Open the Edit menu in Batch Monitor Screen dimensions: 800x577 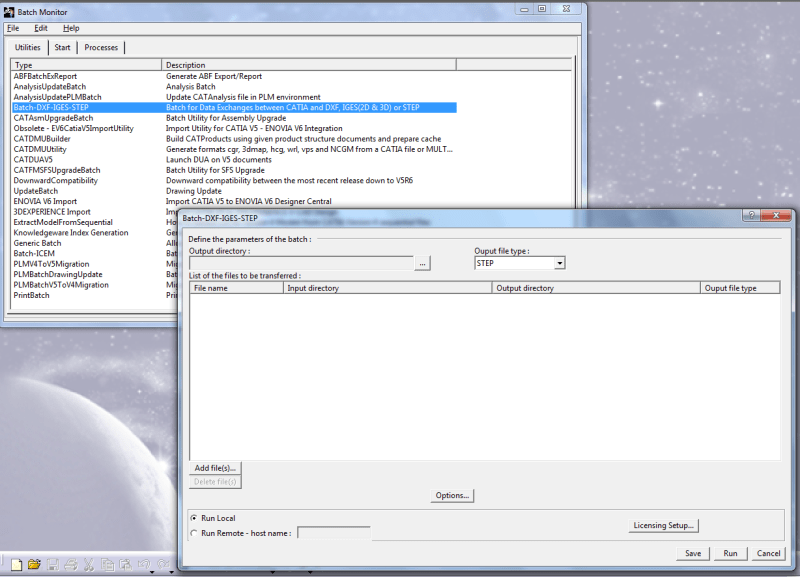coord(41,28)
